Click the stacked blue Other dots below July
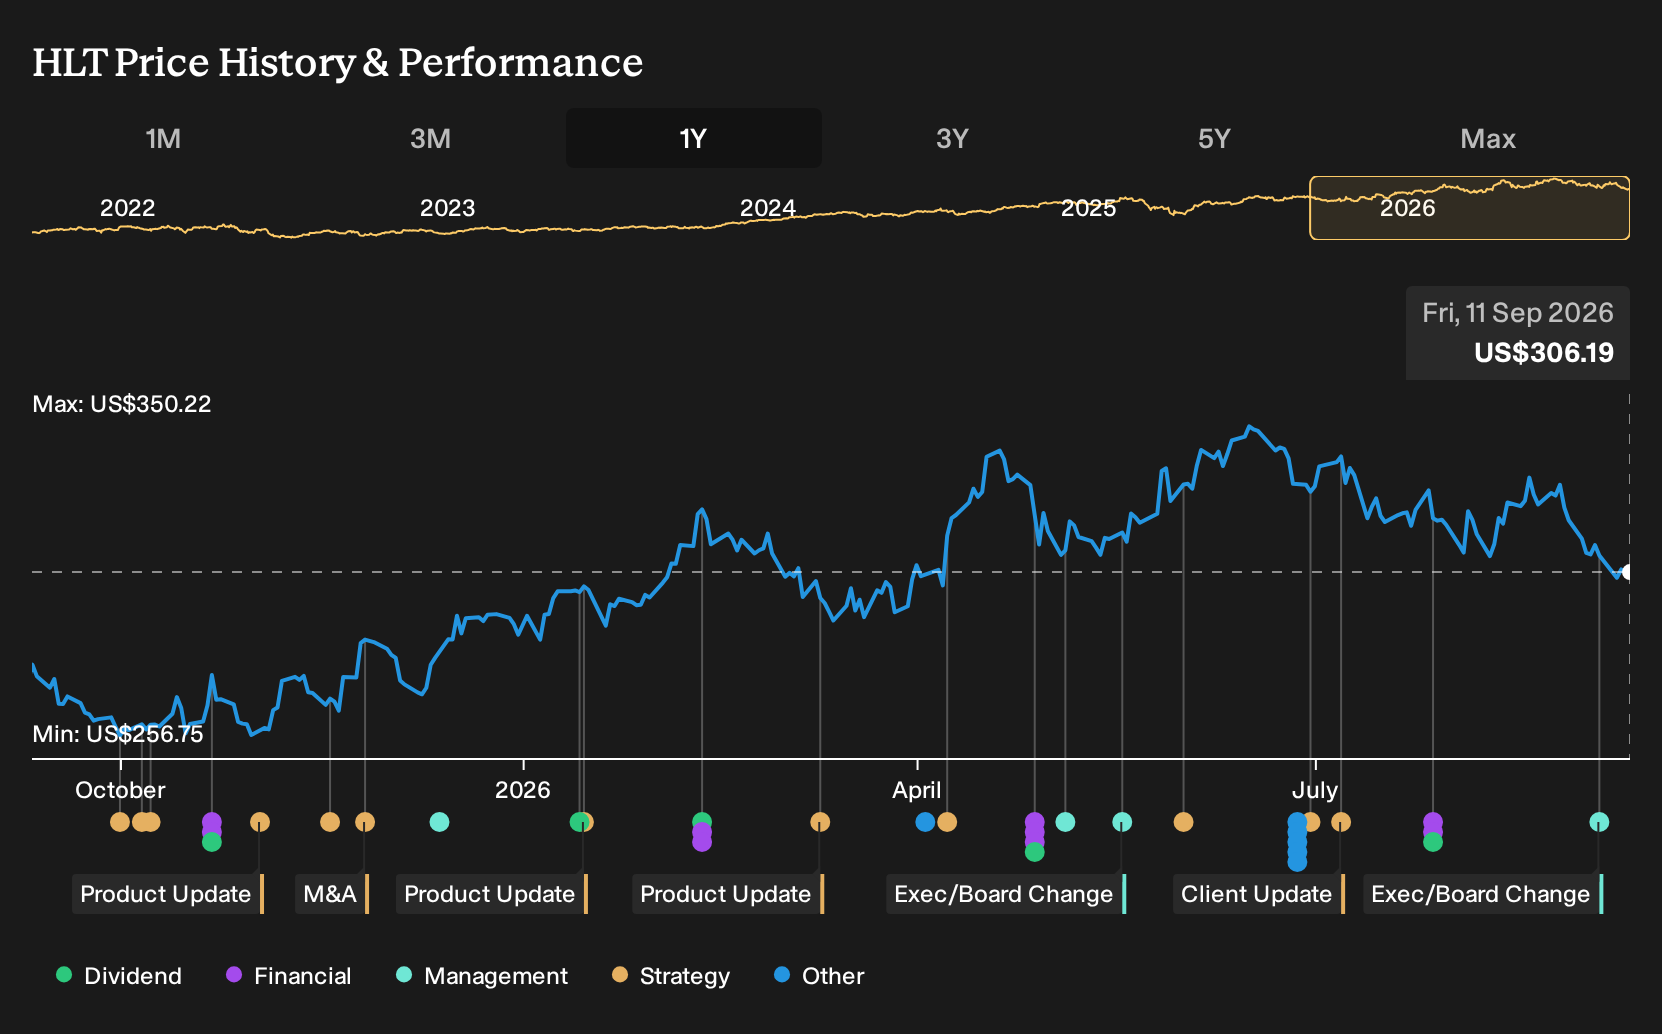 click(1297, 842)
